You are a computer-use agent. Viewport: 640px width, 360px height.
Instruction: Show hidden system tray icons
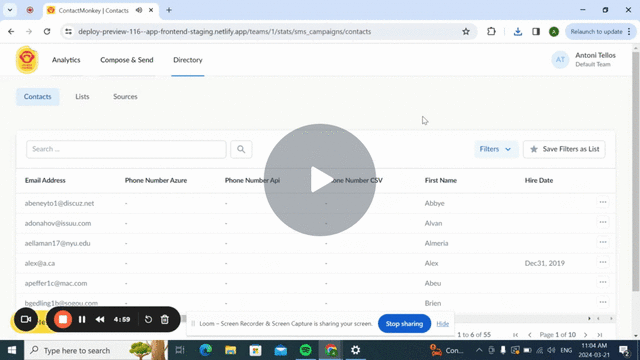point(479,350)
